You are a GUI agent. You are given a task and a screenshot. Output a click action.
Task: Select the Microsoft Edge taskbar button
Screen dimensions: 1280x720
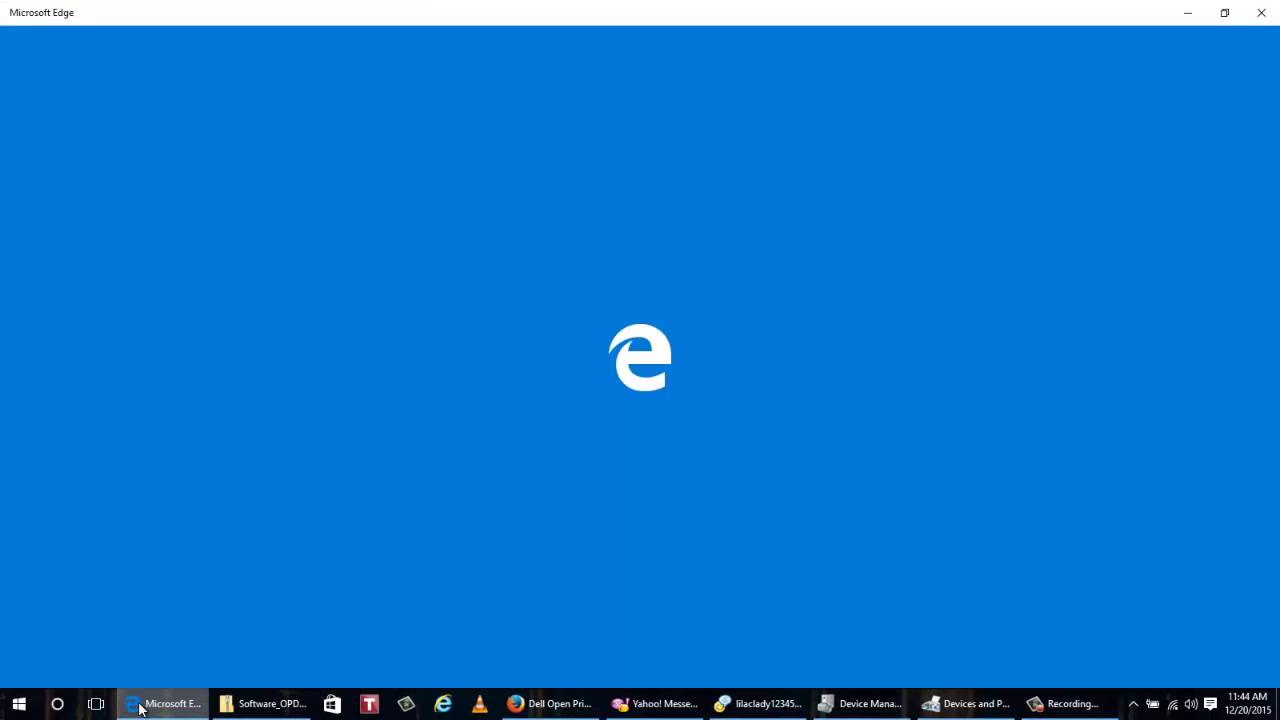(x=164, y=704)
